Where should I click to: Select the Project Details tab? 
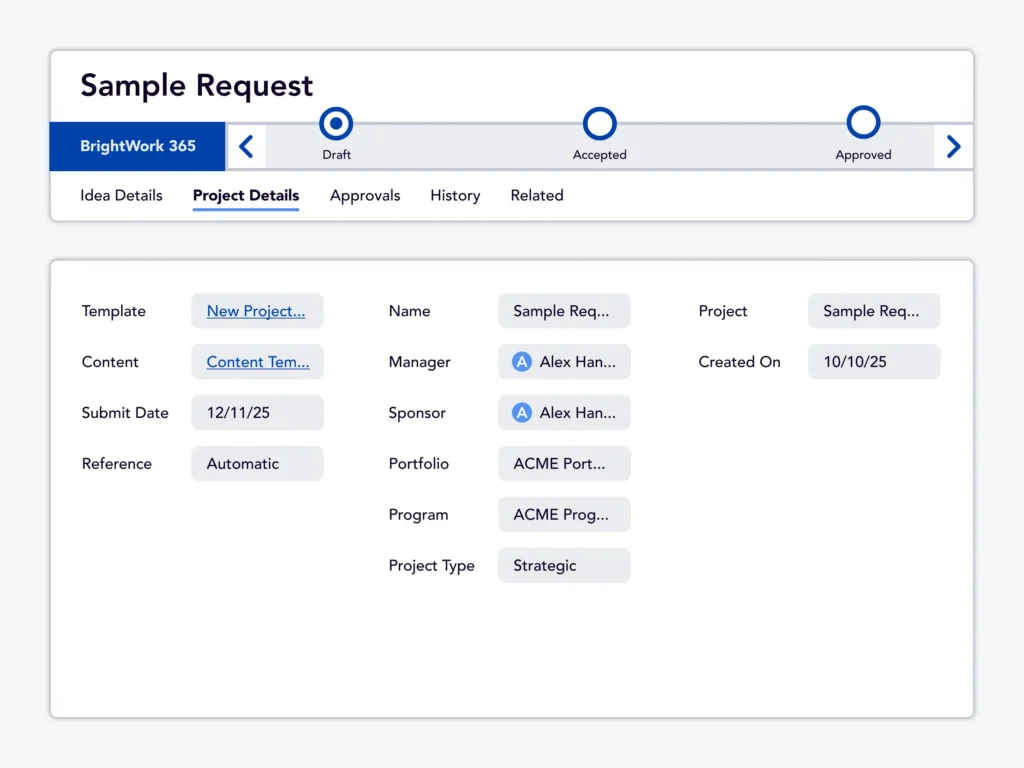(245, 195)
